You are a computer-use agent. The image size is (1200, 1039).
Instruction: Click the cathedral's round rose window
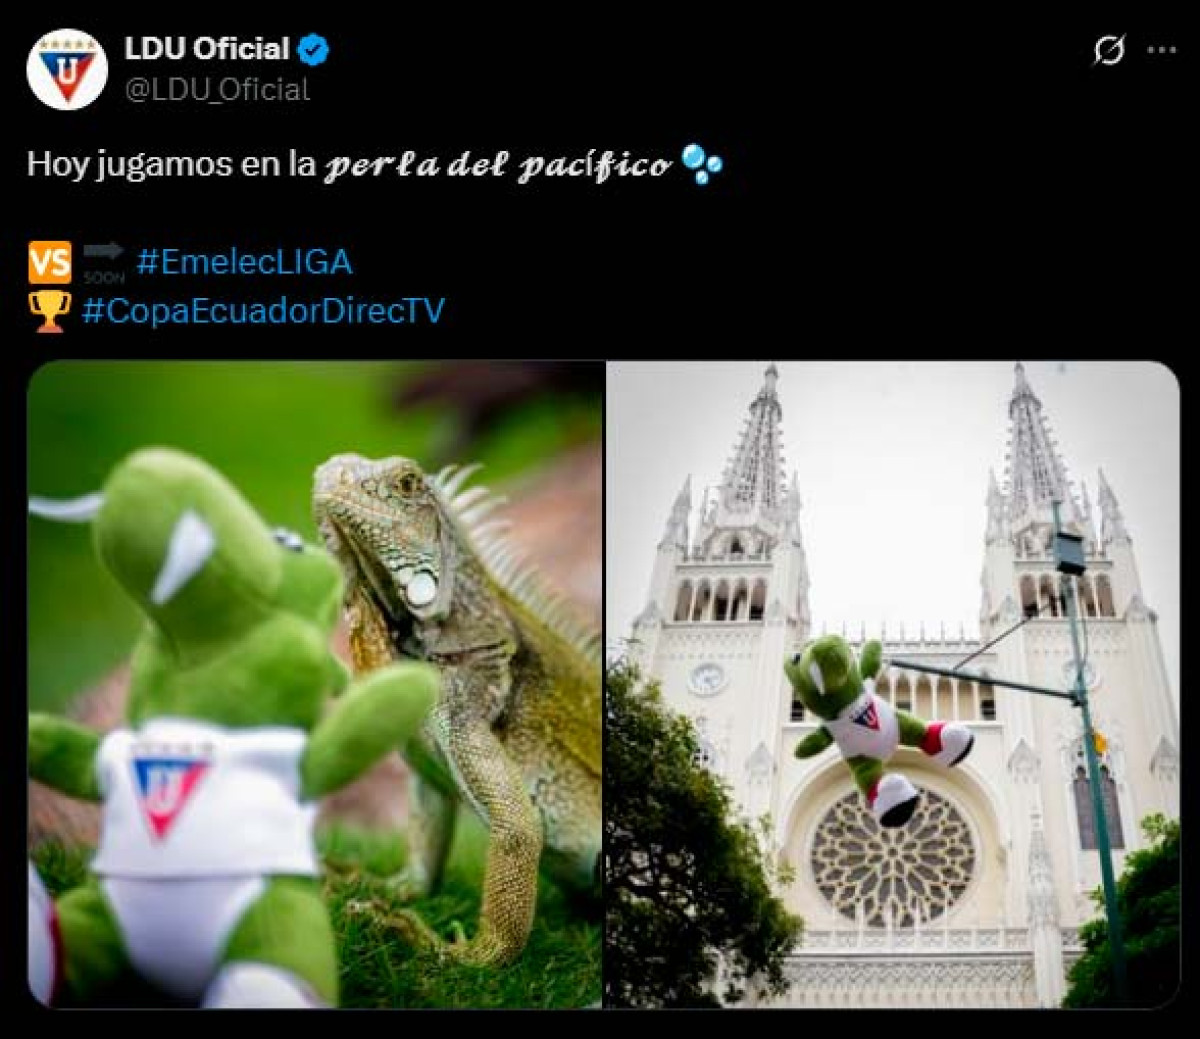(x=892, y=858)
